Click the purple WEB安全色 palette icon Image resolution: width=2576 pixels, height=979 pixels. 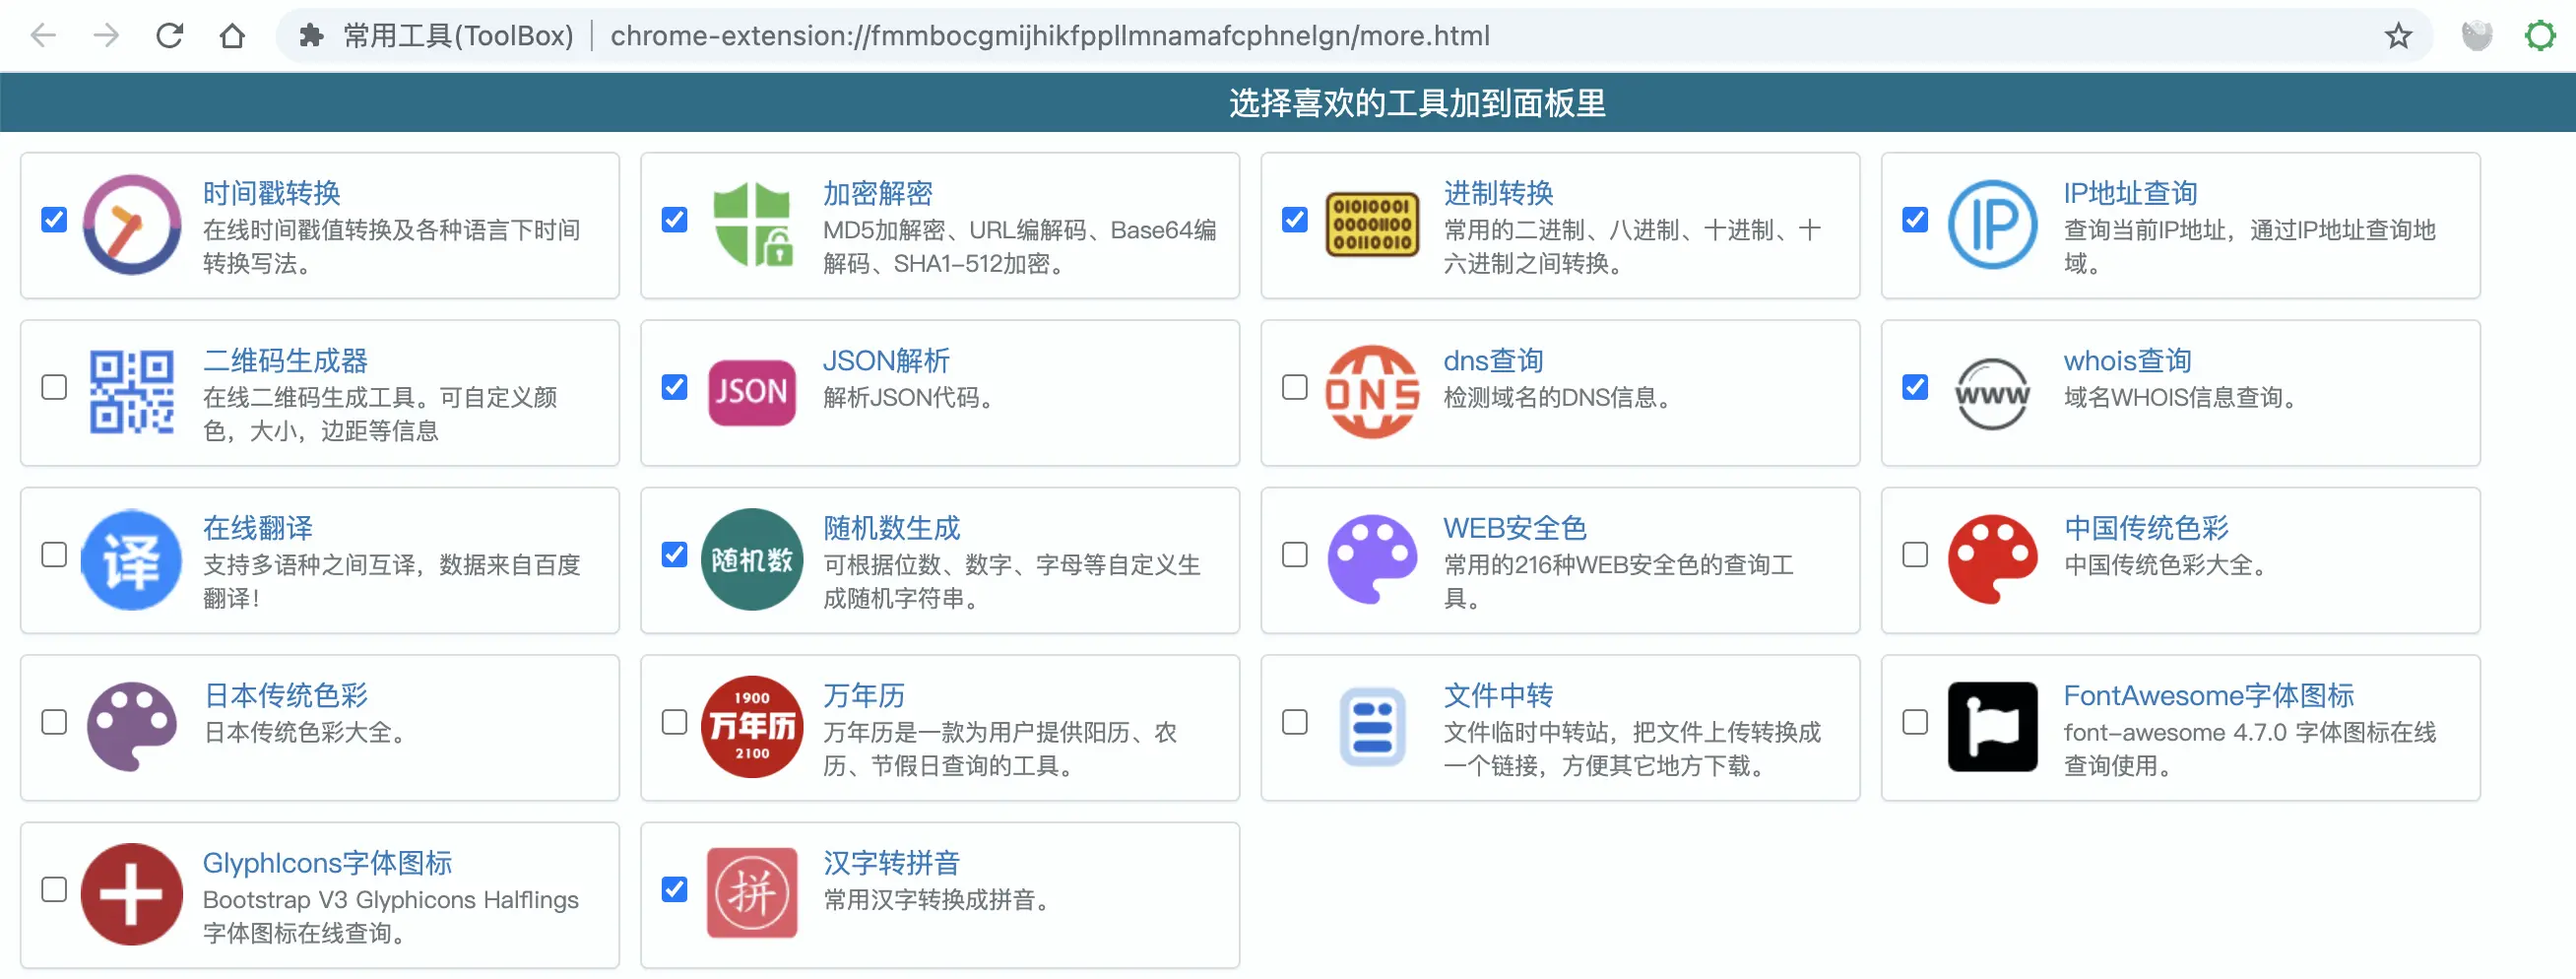coord(1372,559)
